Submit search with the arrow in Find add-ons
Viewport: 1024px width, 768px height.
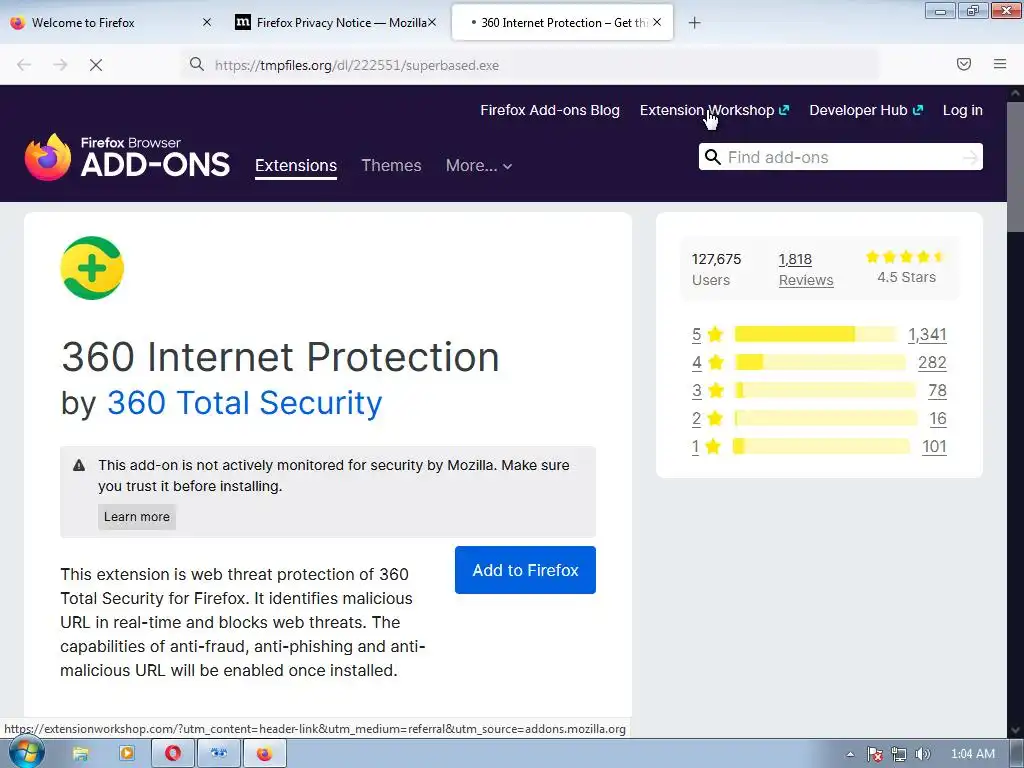click(970, 157)
